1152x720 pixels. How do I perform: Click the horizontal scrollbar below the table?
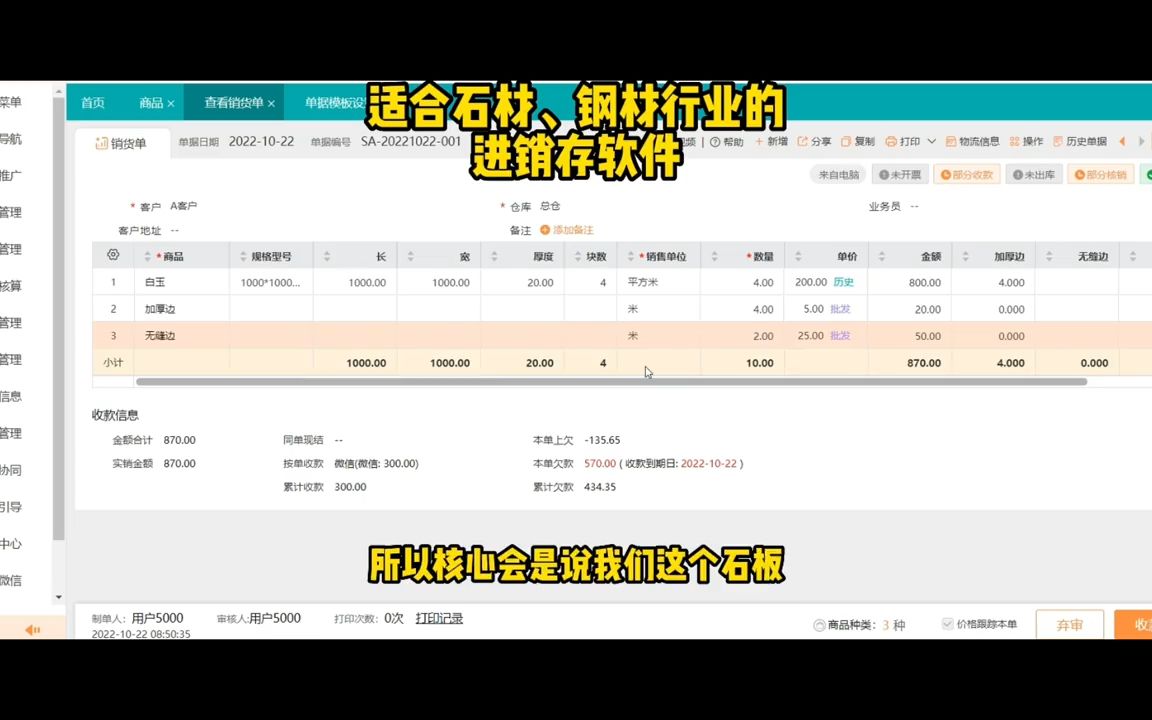pyautogui.click(x=600, y=382)
